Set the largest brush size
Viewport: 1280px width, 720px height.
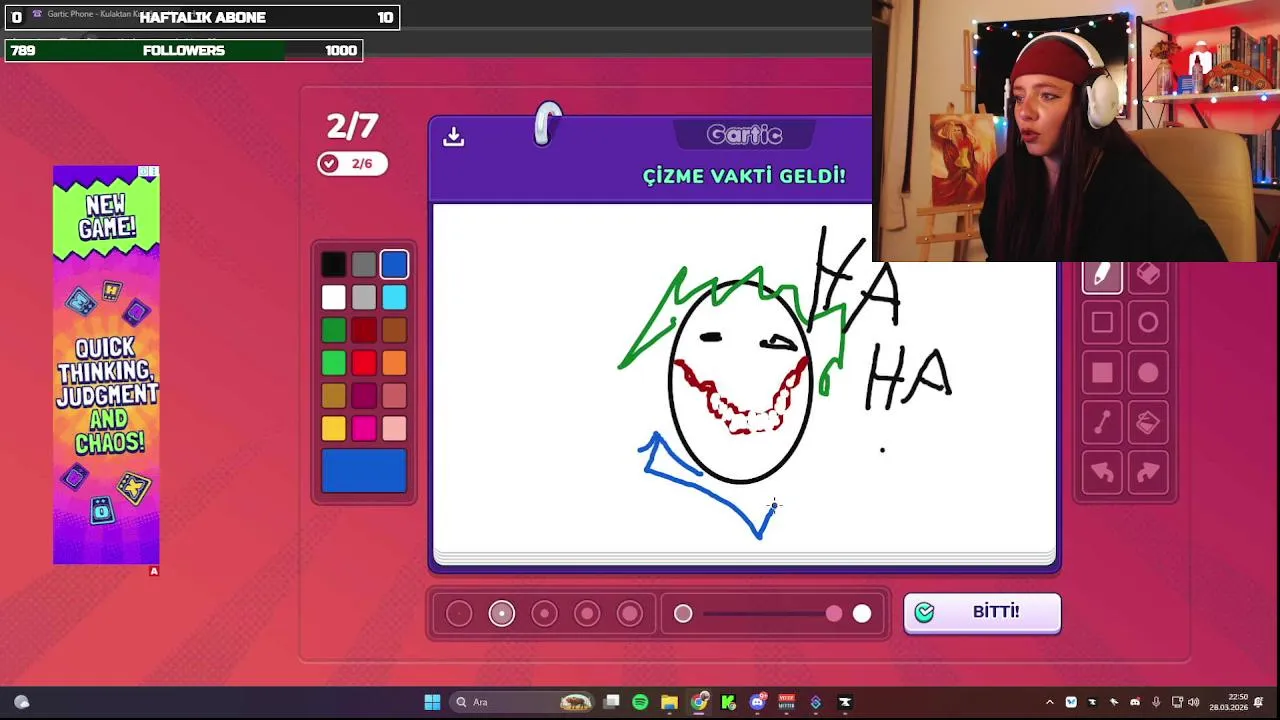630,613
